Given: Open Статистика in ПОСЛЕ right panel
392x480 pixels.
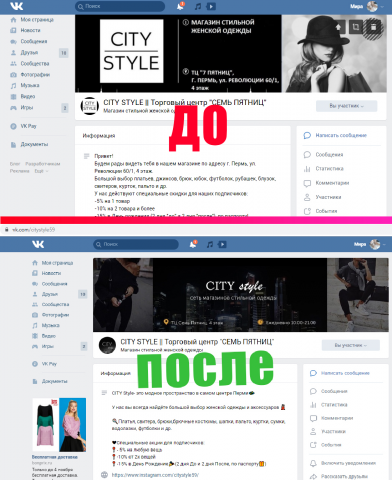Looking at the screenshot, I should coord(329,405).
